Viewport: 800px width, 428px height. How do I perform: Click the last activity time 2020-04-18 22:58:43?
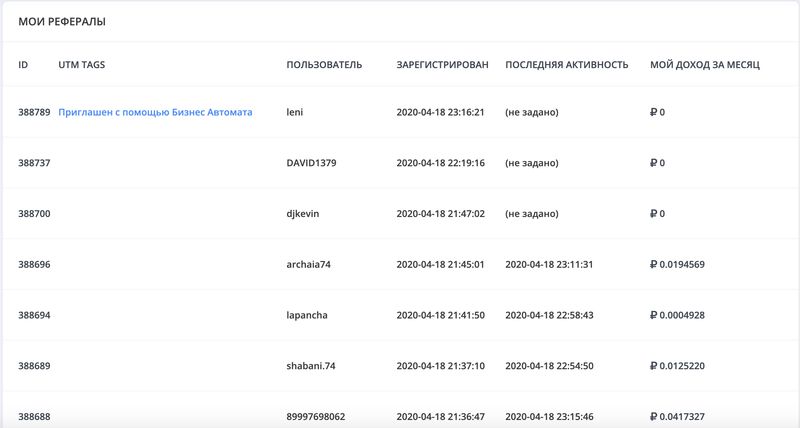[x=549, y=315]
